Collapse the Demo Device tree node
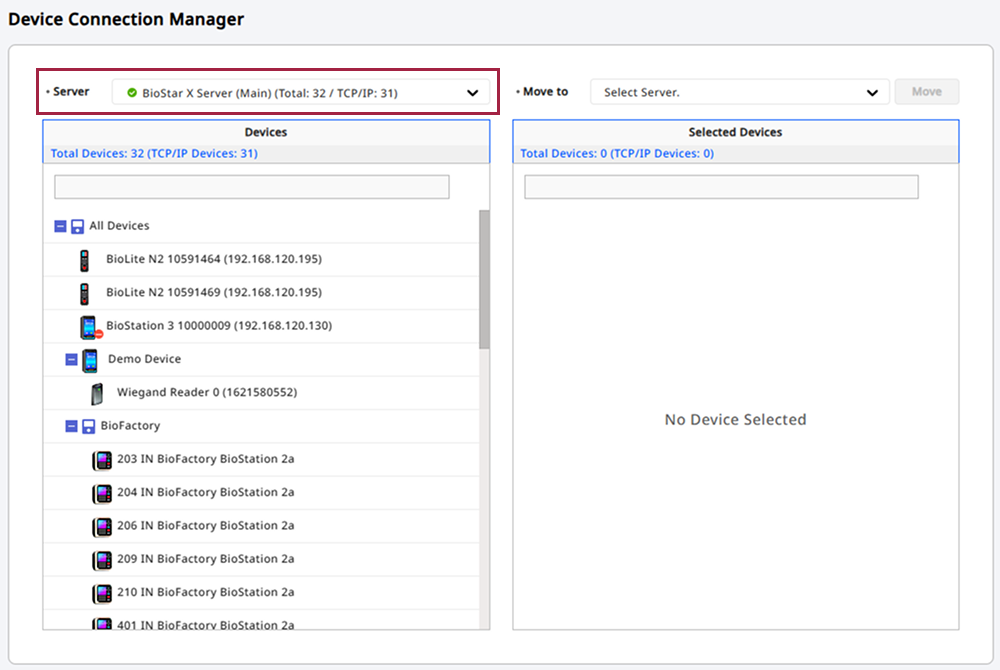This screenshot has height=670, width=1000. pos(71,360)
